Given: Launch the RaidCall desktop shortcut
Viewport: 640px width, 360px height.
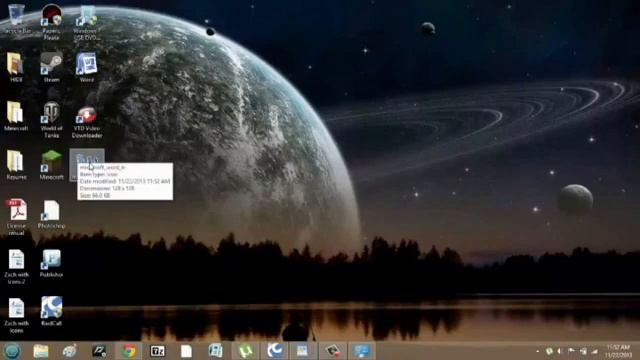Looking at the screenshot, I should pos(51,311).
